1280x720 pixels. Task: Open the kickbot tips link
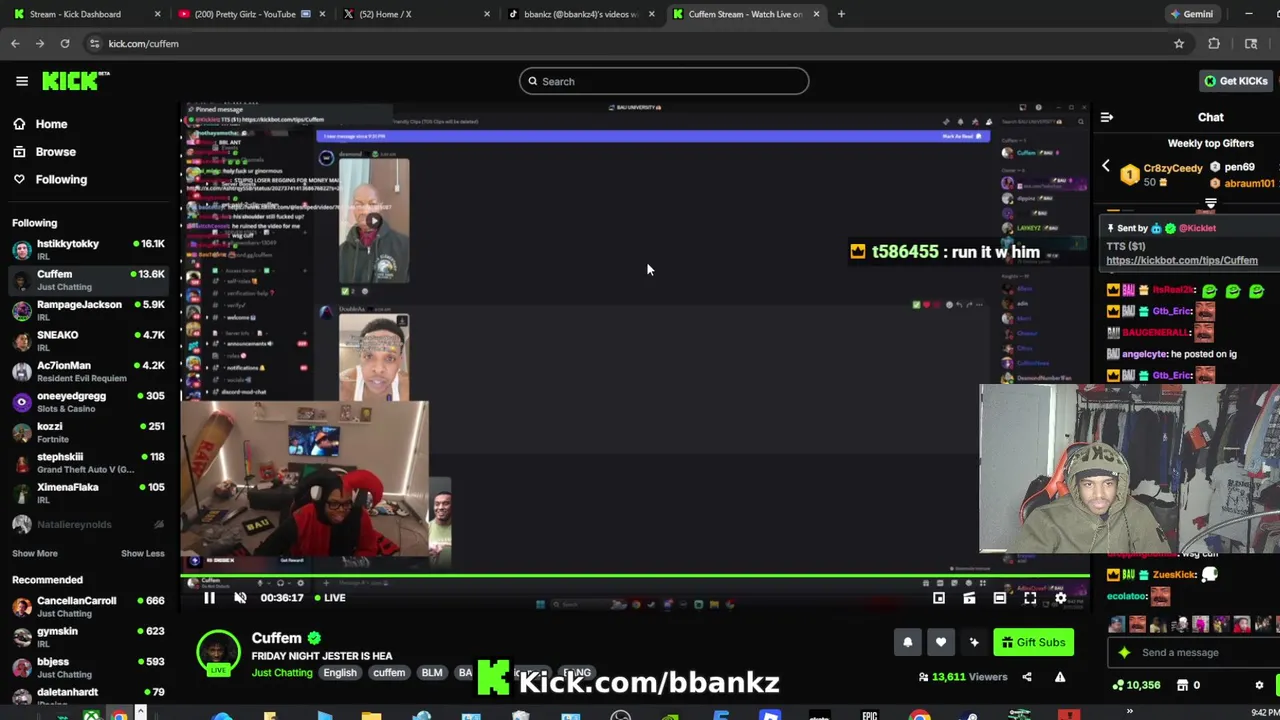(1182, 260)
